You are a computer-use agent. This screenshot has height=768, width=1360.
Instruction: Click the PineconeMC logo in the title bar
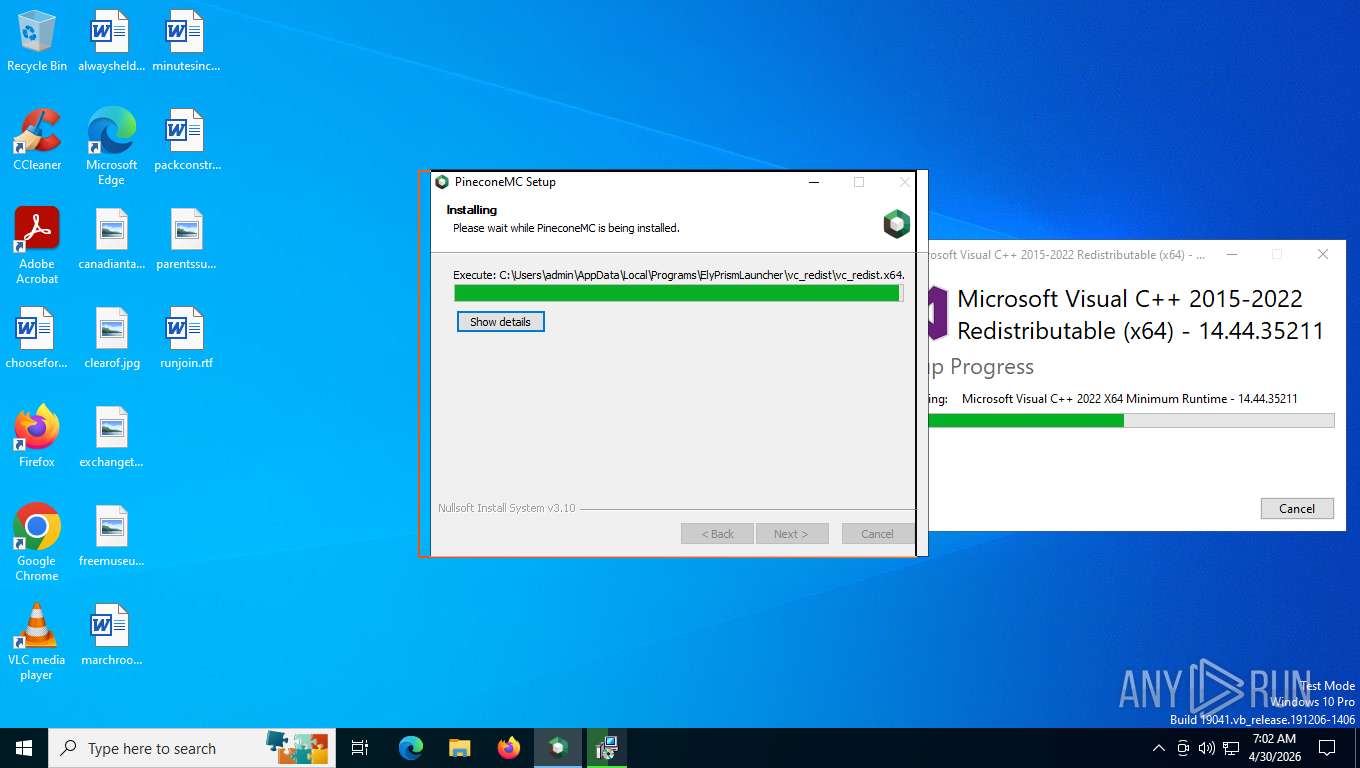click(442, 182)
